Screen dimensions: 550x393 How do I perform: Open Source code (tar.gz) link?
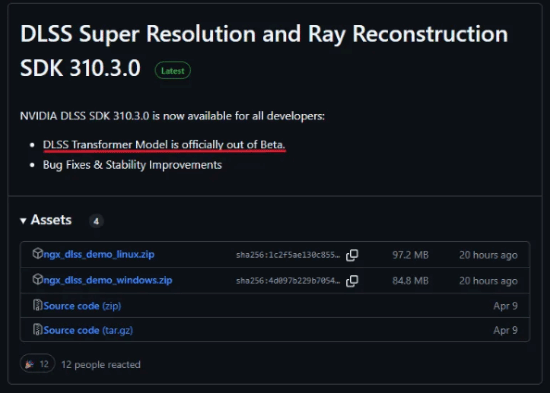pos(88,330)
